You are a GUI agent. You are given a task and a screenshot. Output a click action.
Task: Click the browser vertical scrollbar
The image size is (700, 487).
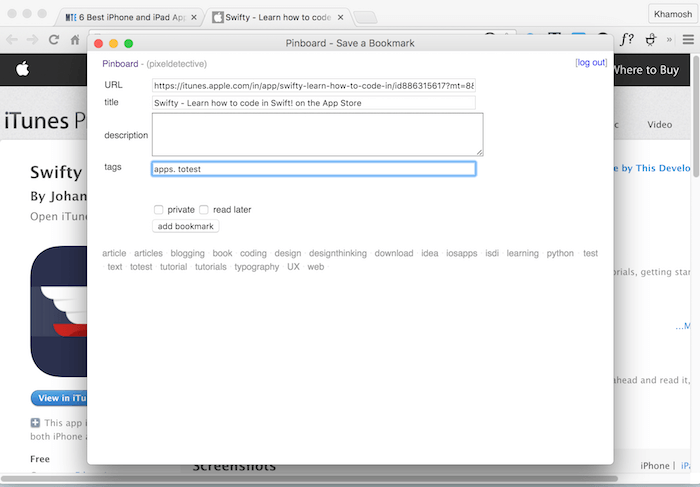pos(696,116)
